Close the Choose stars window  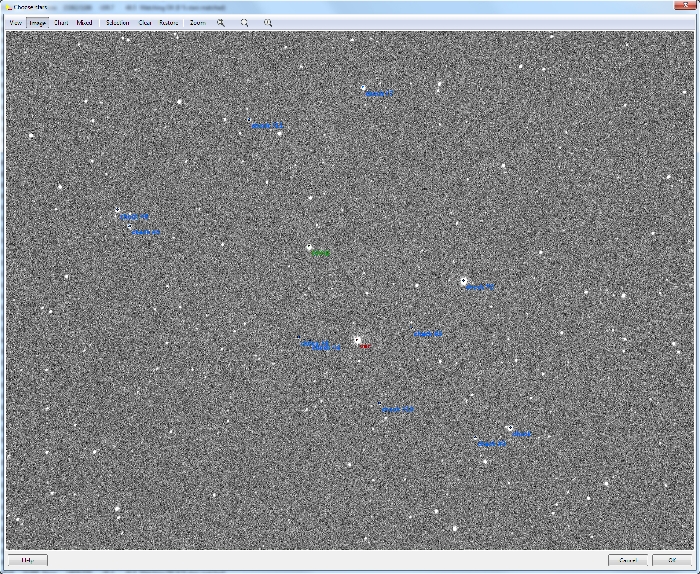(x=685, y=5)
